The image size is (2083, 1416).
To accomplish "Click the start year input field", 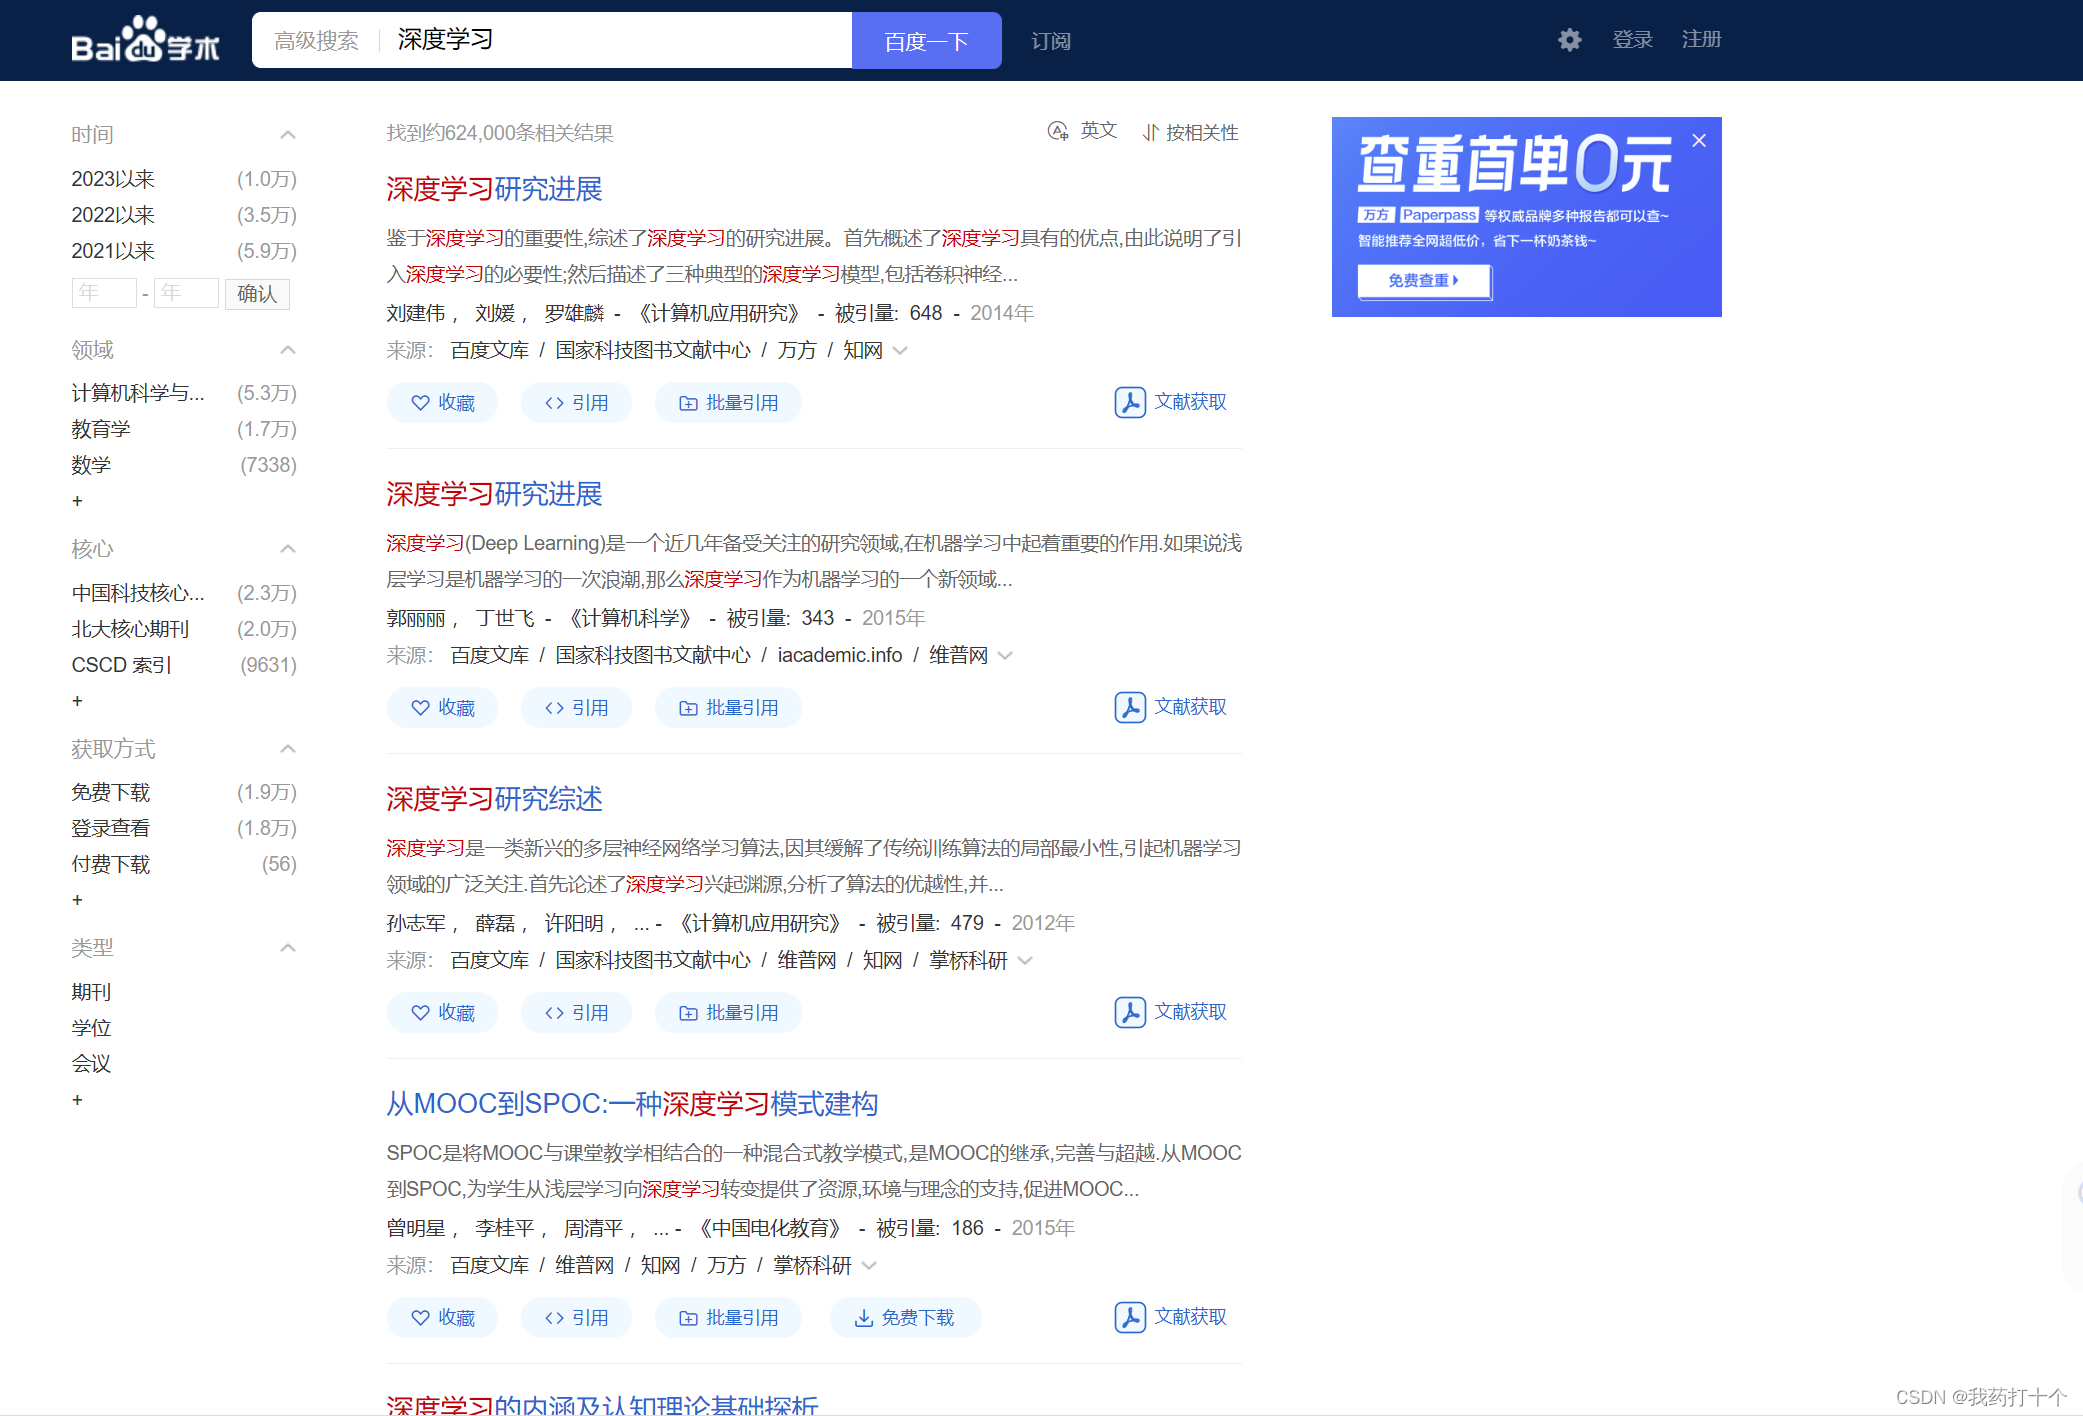I will pyautogui.click(x=104, y=293).
